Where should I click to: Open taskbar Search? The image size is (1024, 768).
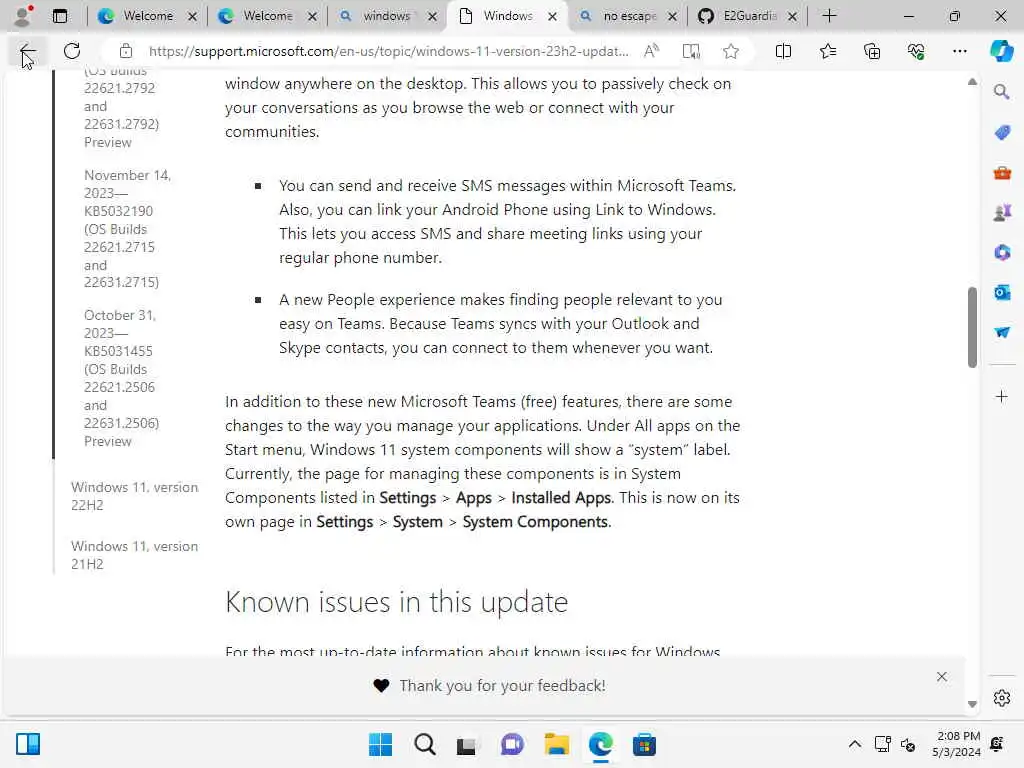[424, 744]
